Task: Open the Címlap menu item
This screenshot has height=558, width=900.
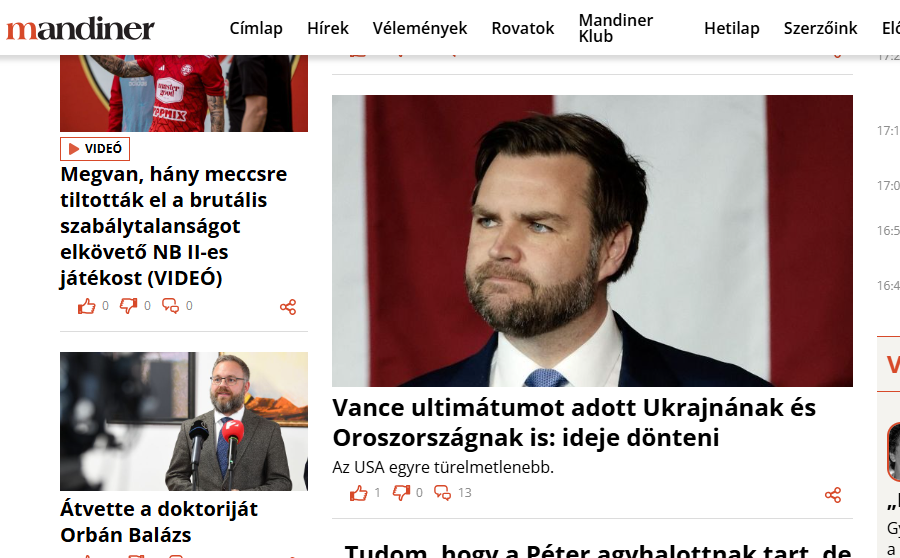Action: pyautogui.click(x=256, y=28)
